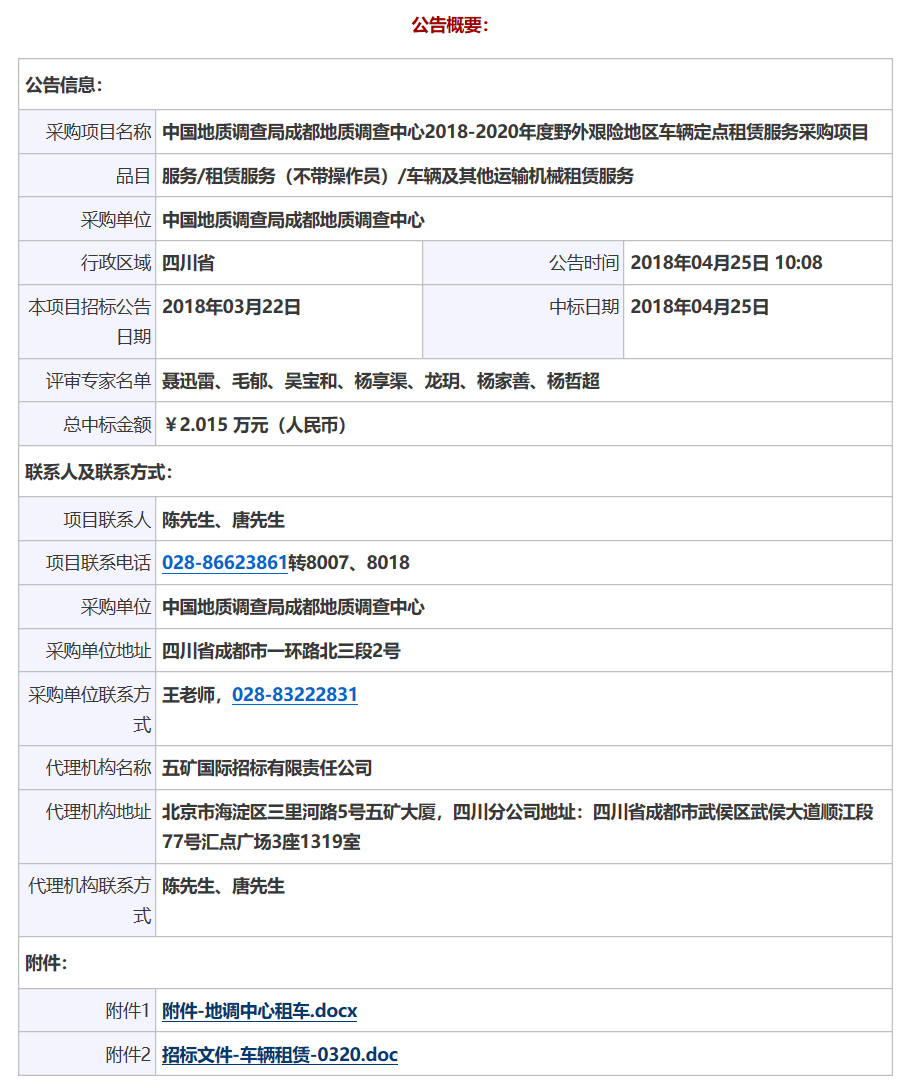917x1089 pixels.
Task: Click the 公告时间 label
Action: 584,263
